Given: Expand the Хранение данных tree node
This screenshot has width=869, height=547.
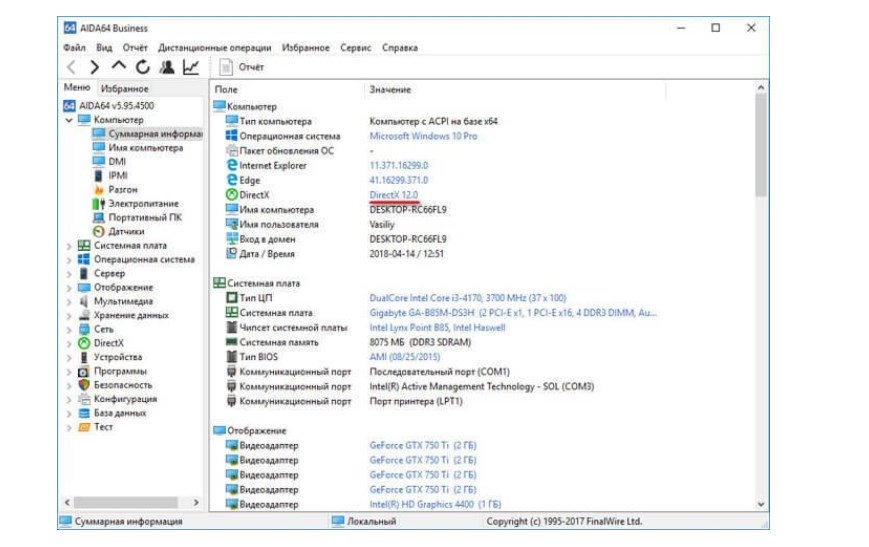Looking at the screenshot, I should click(x=69, y=315).
